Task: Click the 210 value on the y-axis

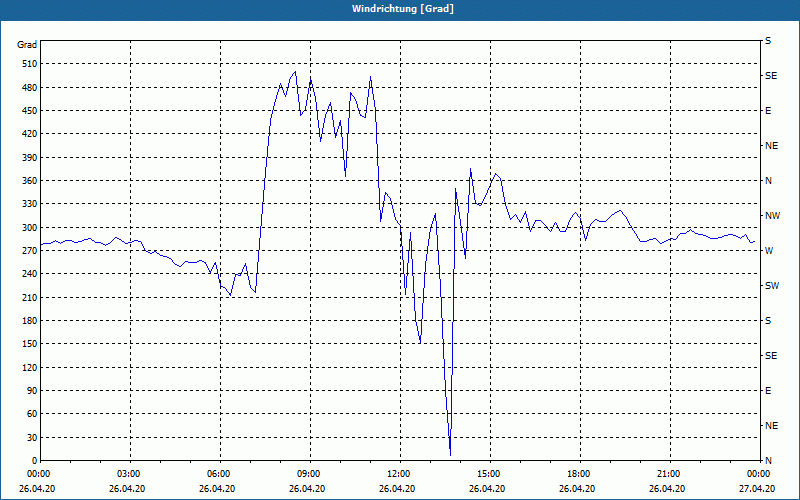Action: (30, 297)
